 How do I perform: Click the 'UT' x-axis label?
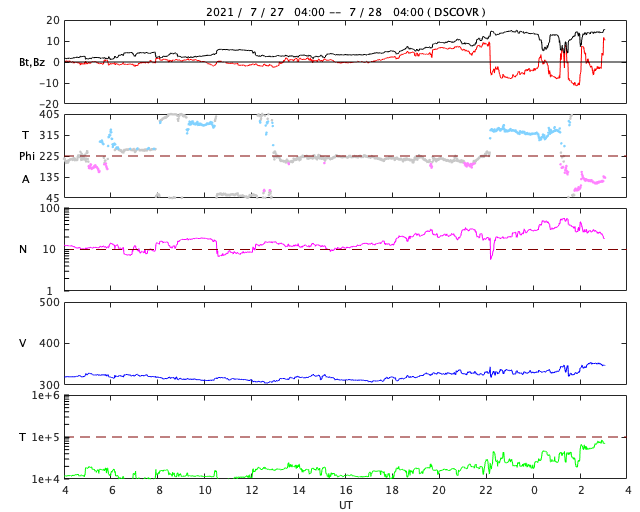(x=345, y=505)
